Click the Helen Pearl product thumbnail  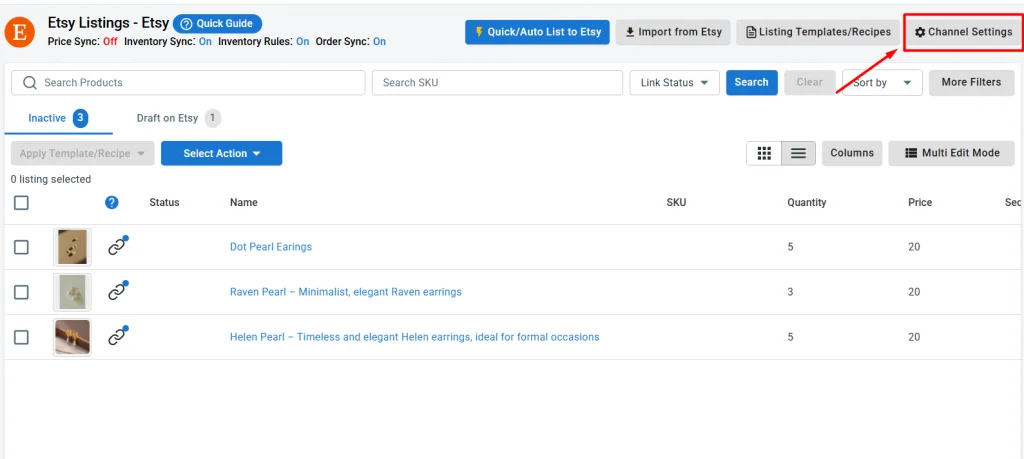[x=72, y=337]
